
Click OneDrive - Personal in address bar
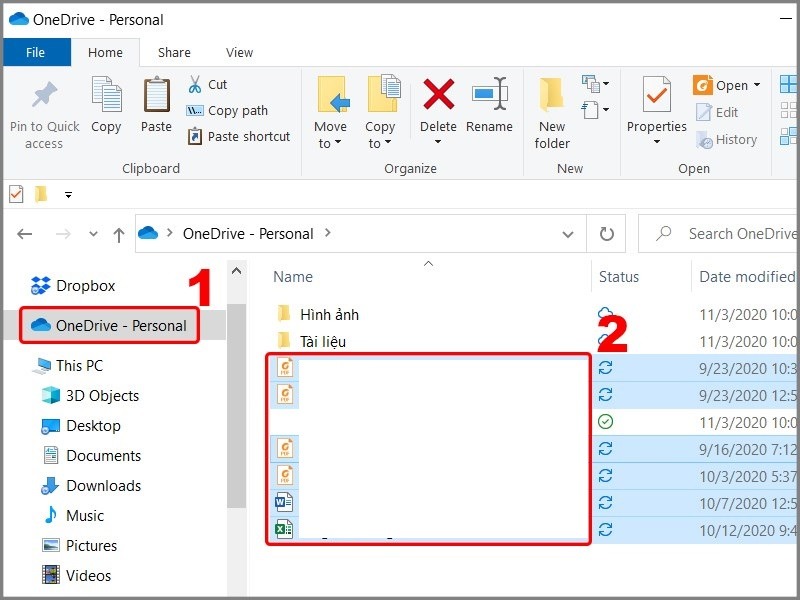pyautogui.click(x=248, y=234)
